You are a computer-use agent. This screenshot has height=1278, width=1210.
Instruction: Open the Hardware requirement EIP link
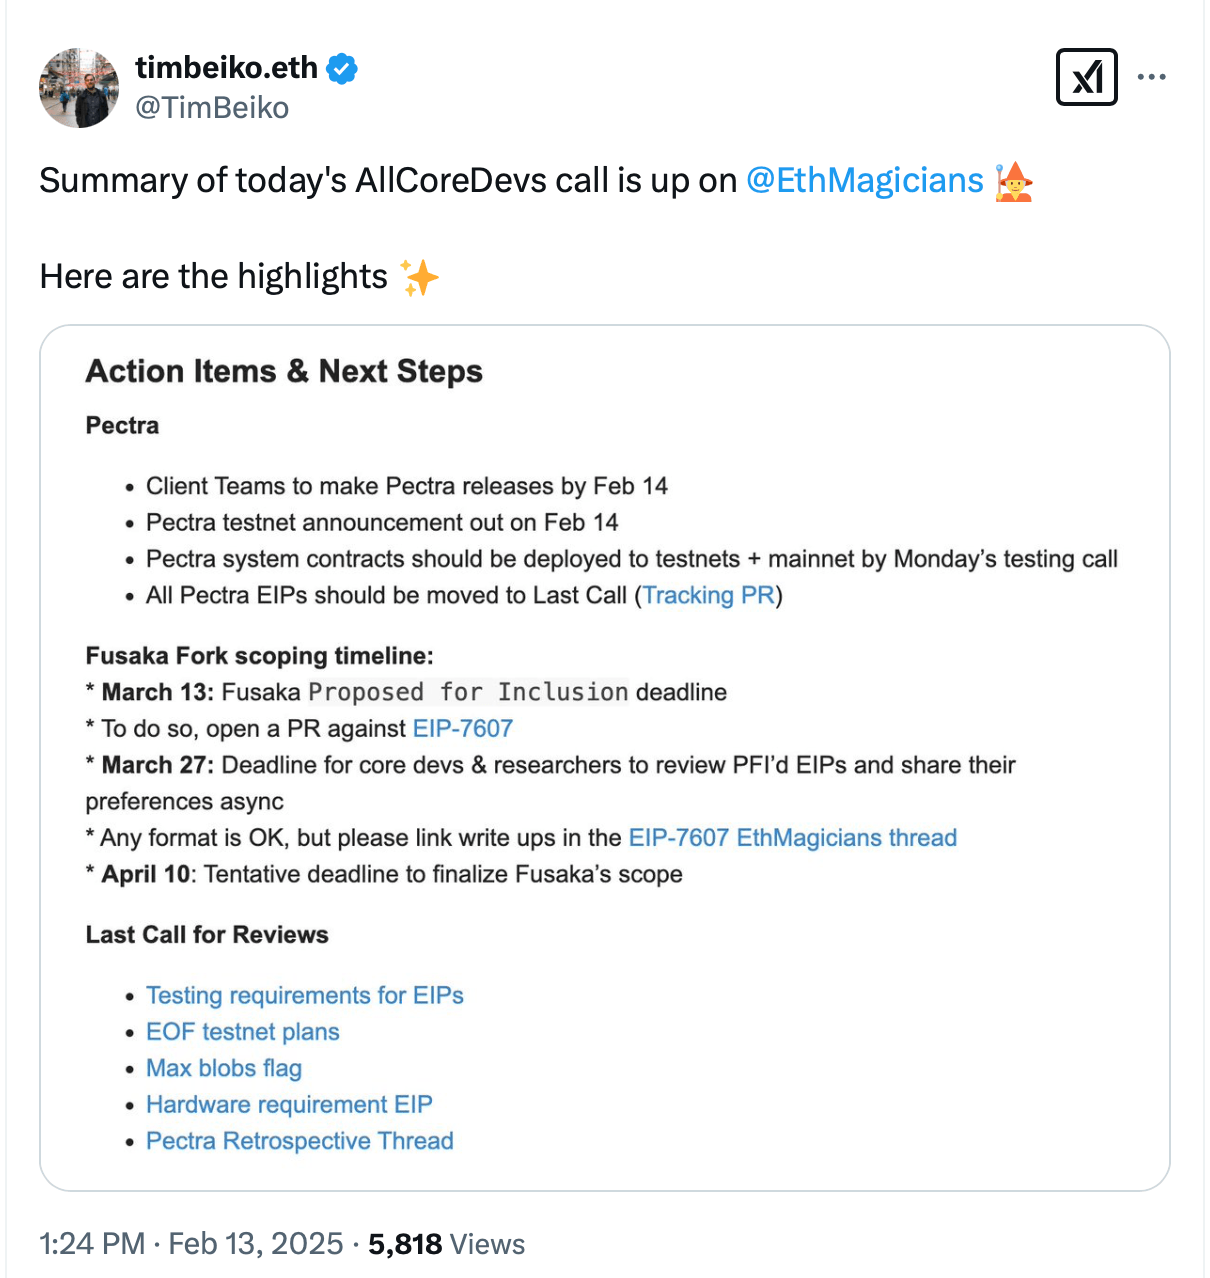(289, 1104)
